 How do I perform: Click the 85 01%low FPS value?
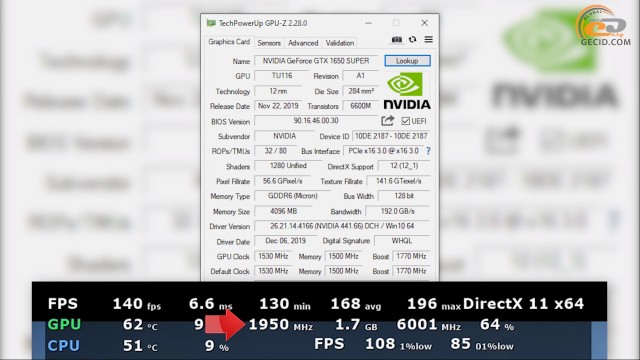coord(482,344)
